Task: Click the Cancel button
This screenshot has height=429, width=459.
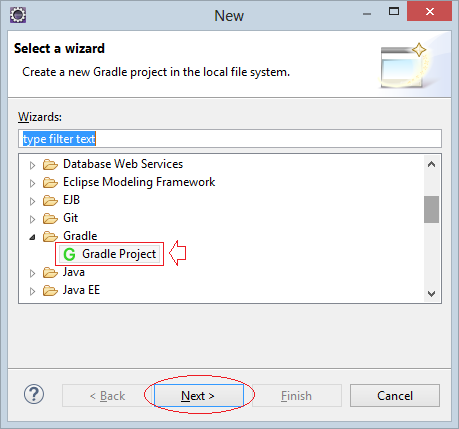Action: click(395, 396)
